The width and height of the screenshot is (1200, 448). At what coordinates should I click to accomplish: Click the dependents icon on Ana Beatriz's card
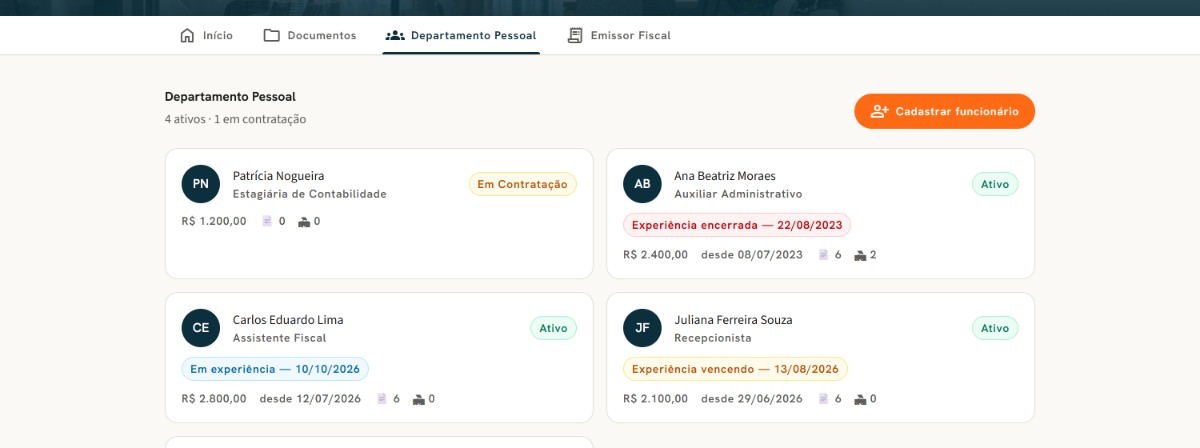click(x=860, y=255)
